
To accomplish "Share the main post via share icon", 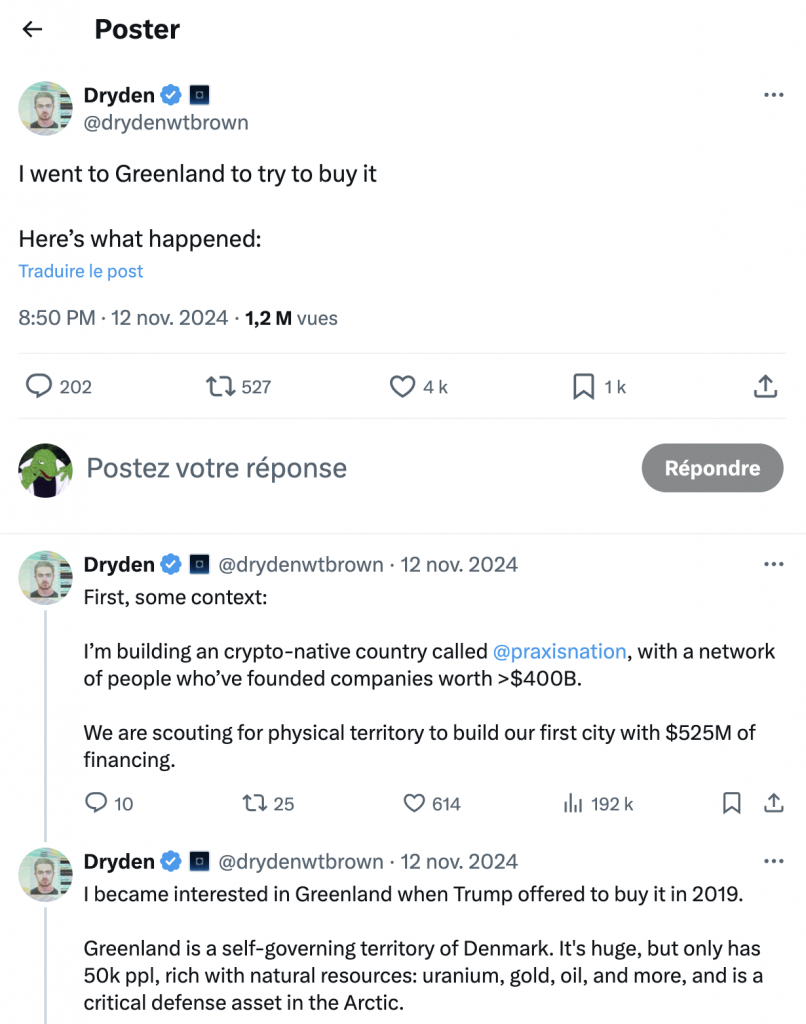I will tap(765, 386).
